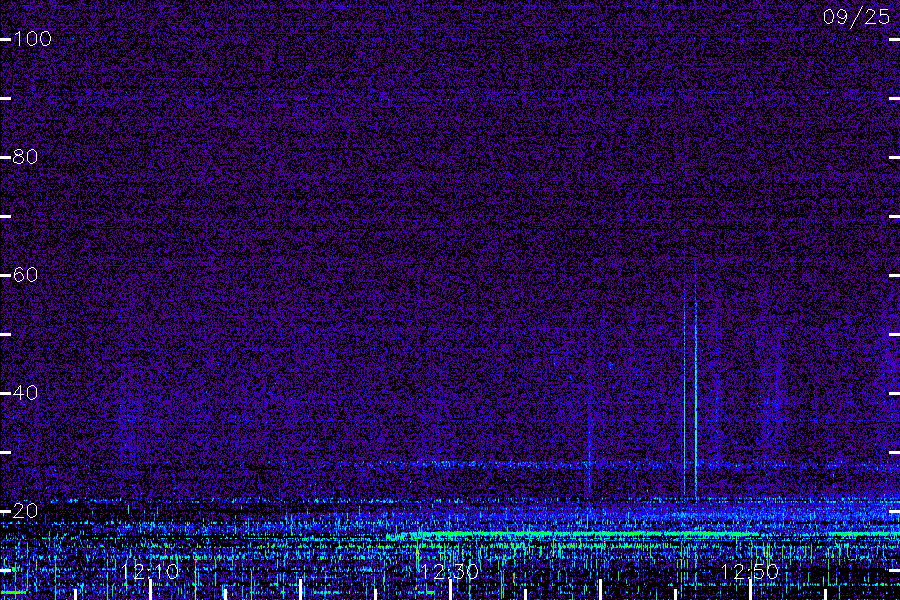Click the 12:50 time axis label
The width and height of the screenshot is (900, 600).
pyautogui.click(x=750, y=572)
